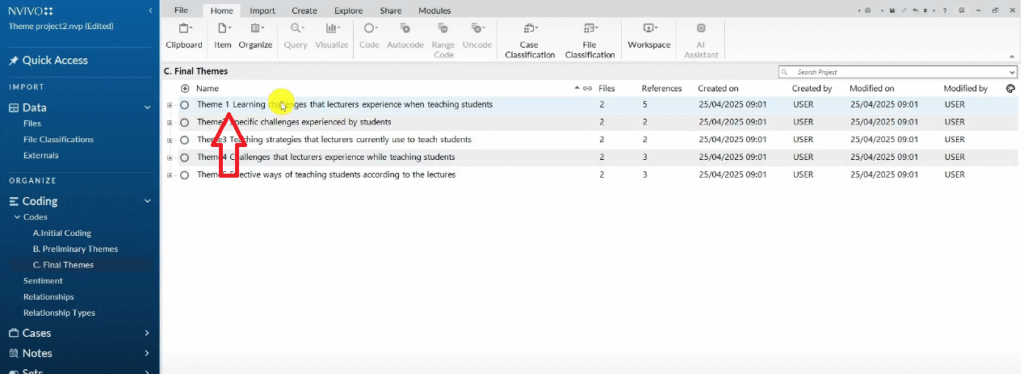Viewport: 1024px width, 374px height.
Task: Expand the Specific challenges experienced by students node
Action: tap(170, 122)
